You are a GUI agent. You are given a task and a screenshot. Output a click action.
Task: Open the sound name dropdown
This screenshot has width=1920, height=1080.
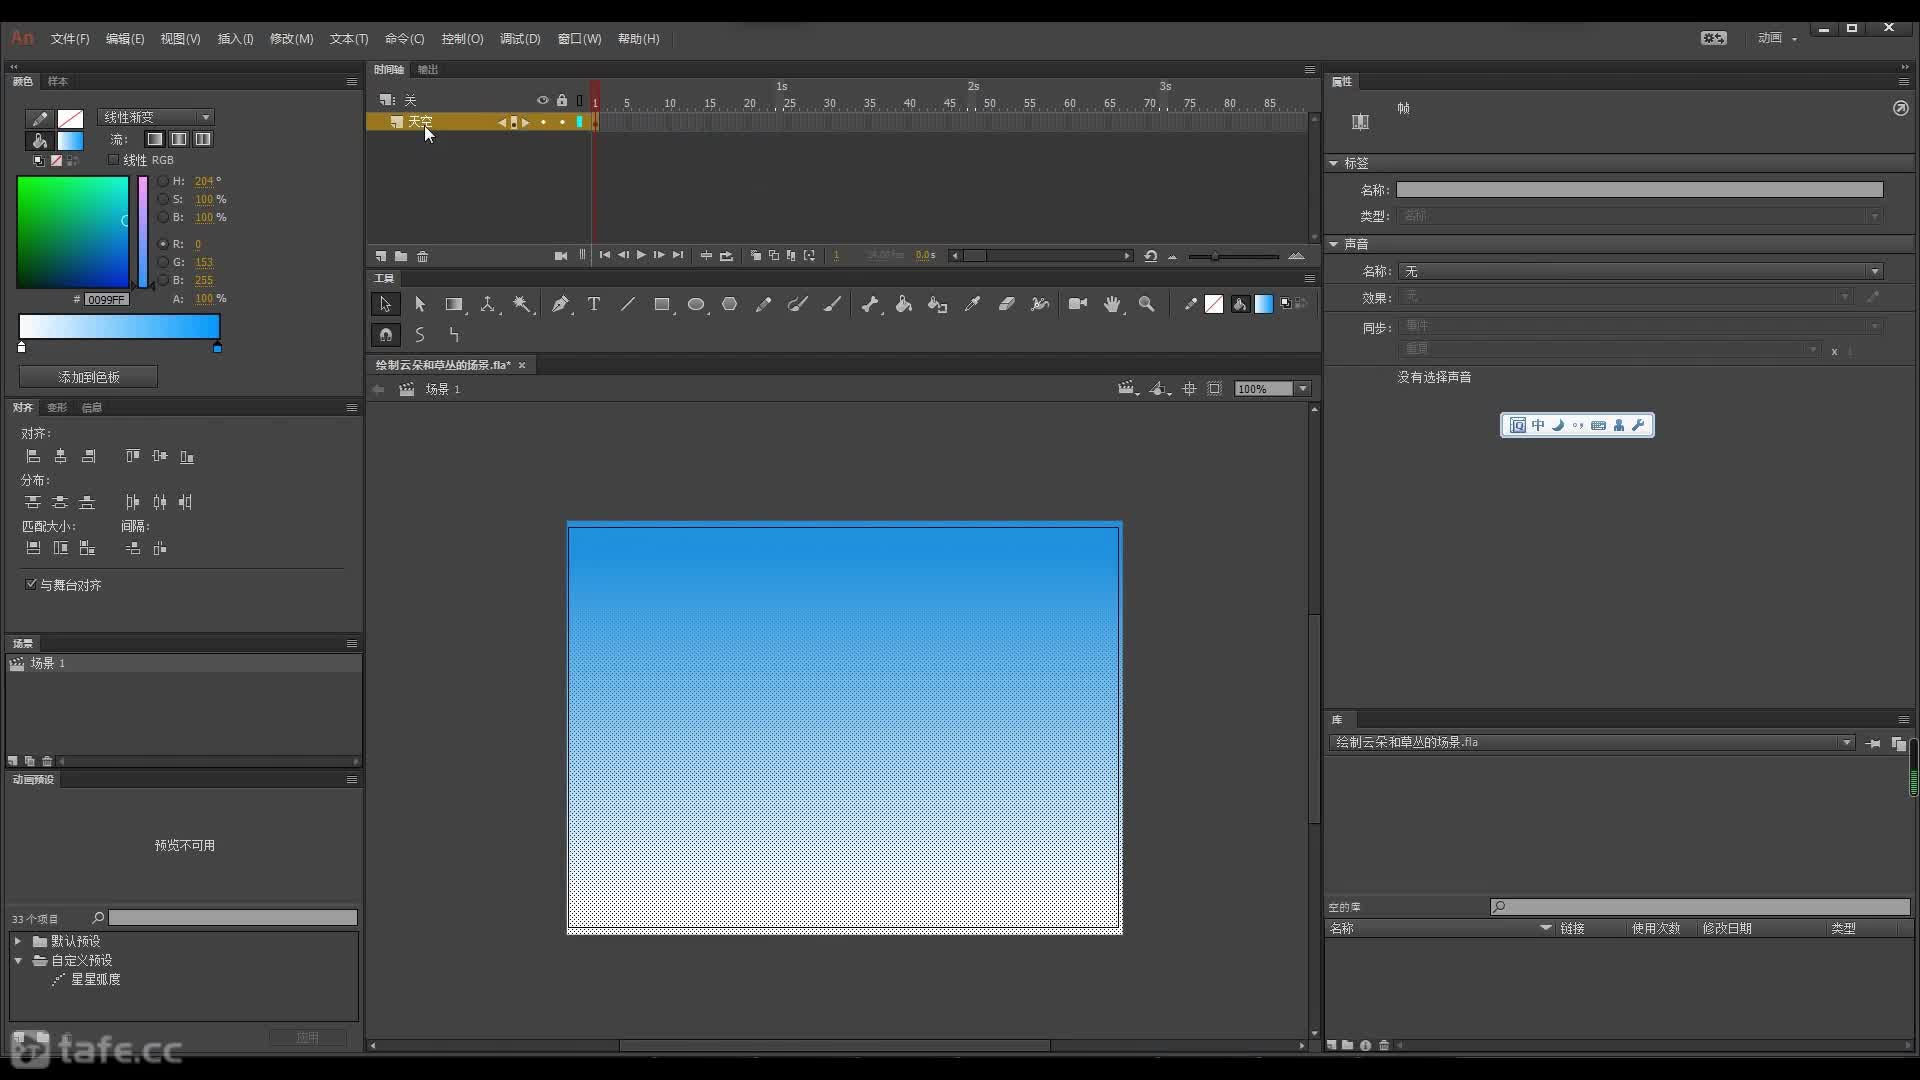point(1641,271)
